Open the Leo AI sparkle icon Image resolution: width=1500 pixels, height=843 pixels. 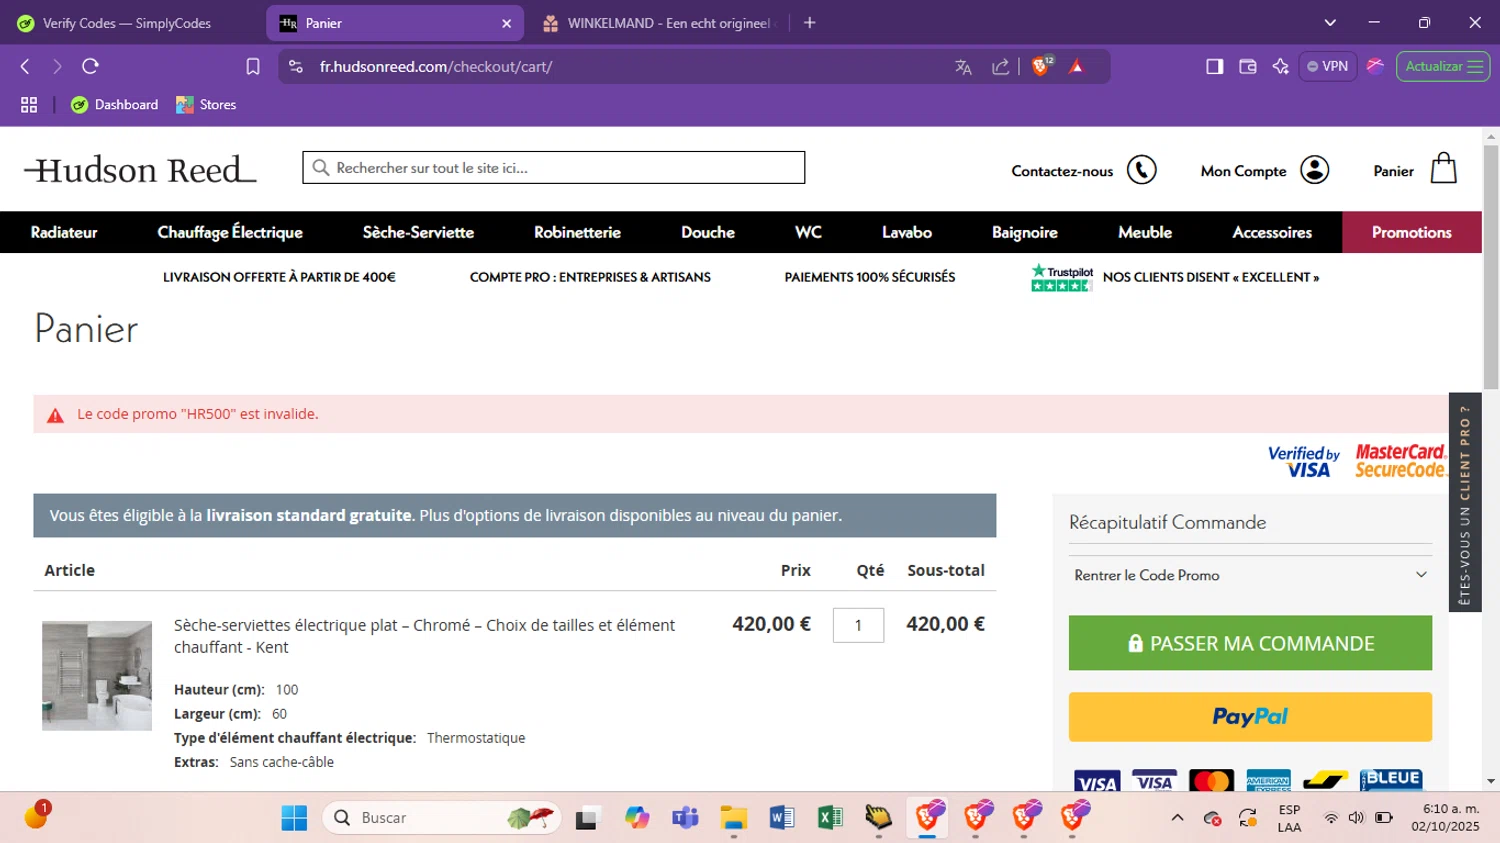click(1280, 66)
